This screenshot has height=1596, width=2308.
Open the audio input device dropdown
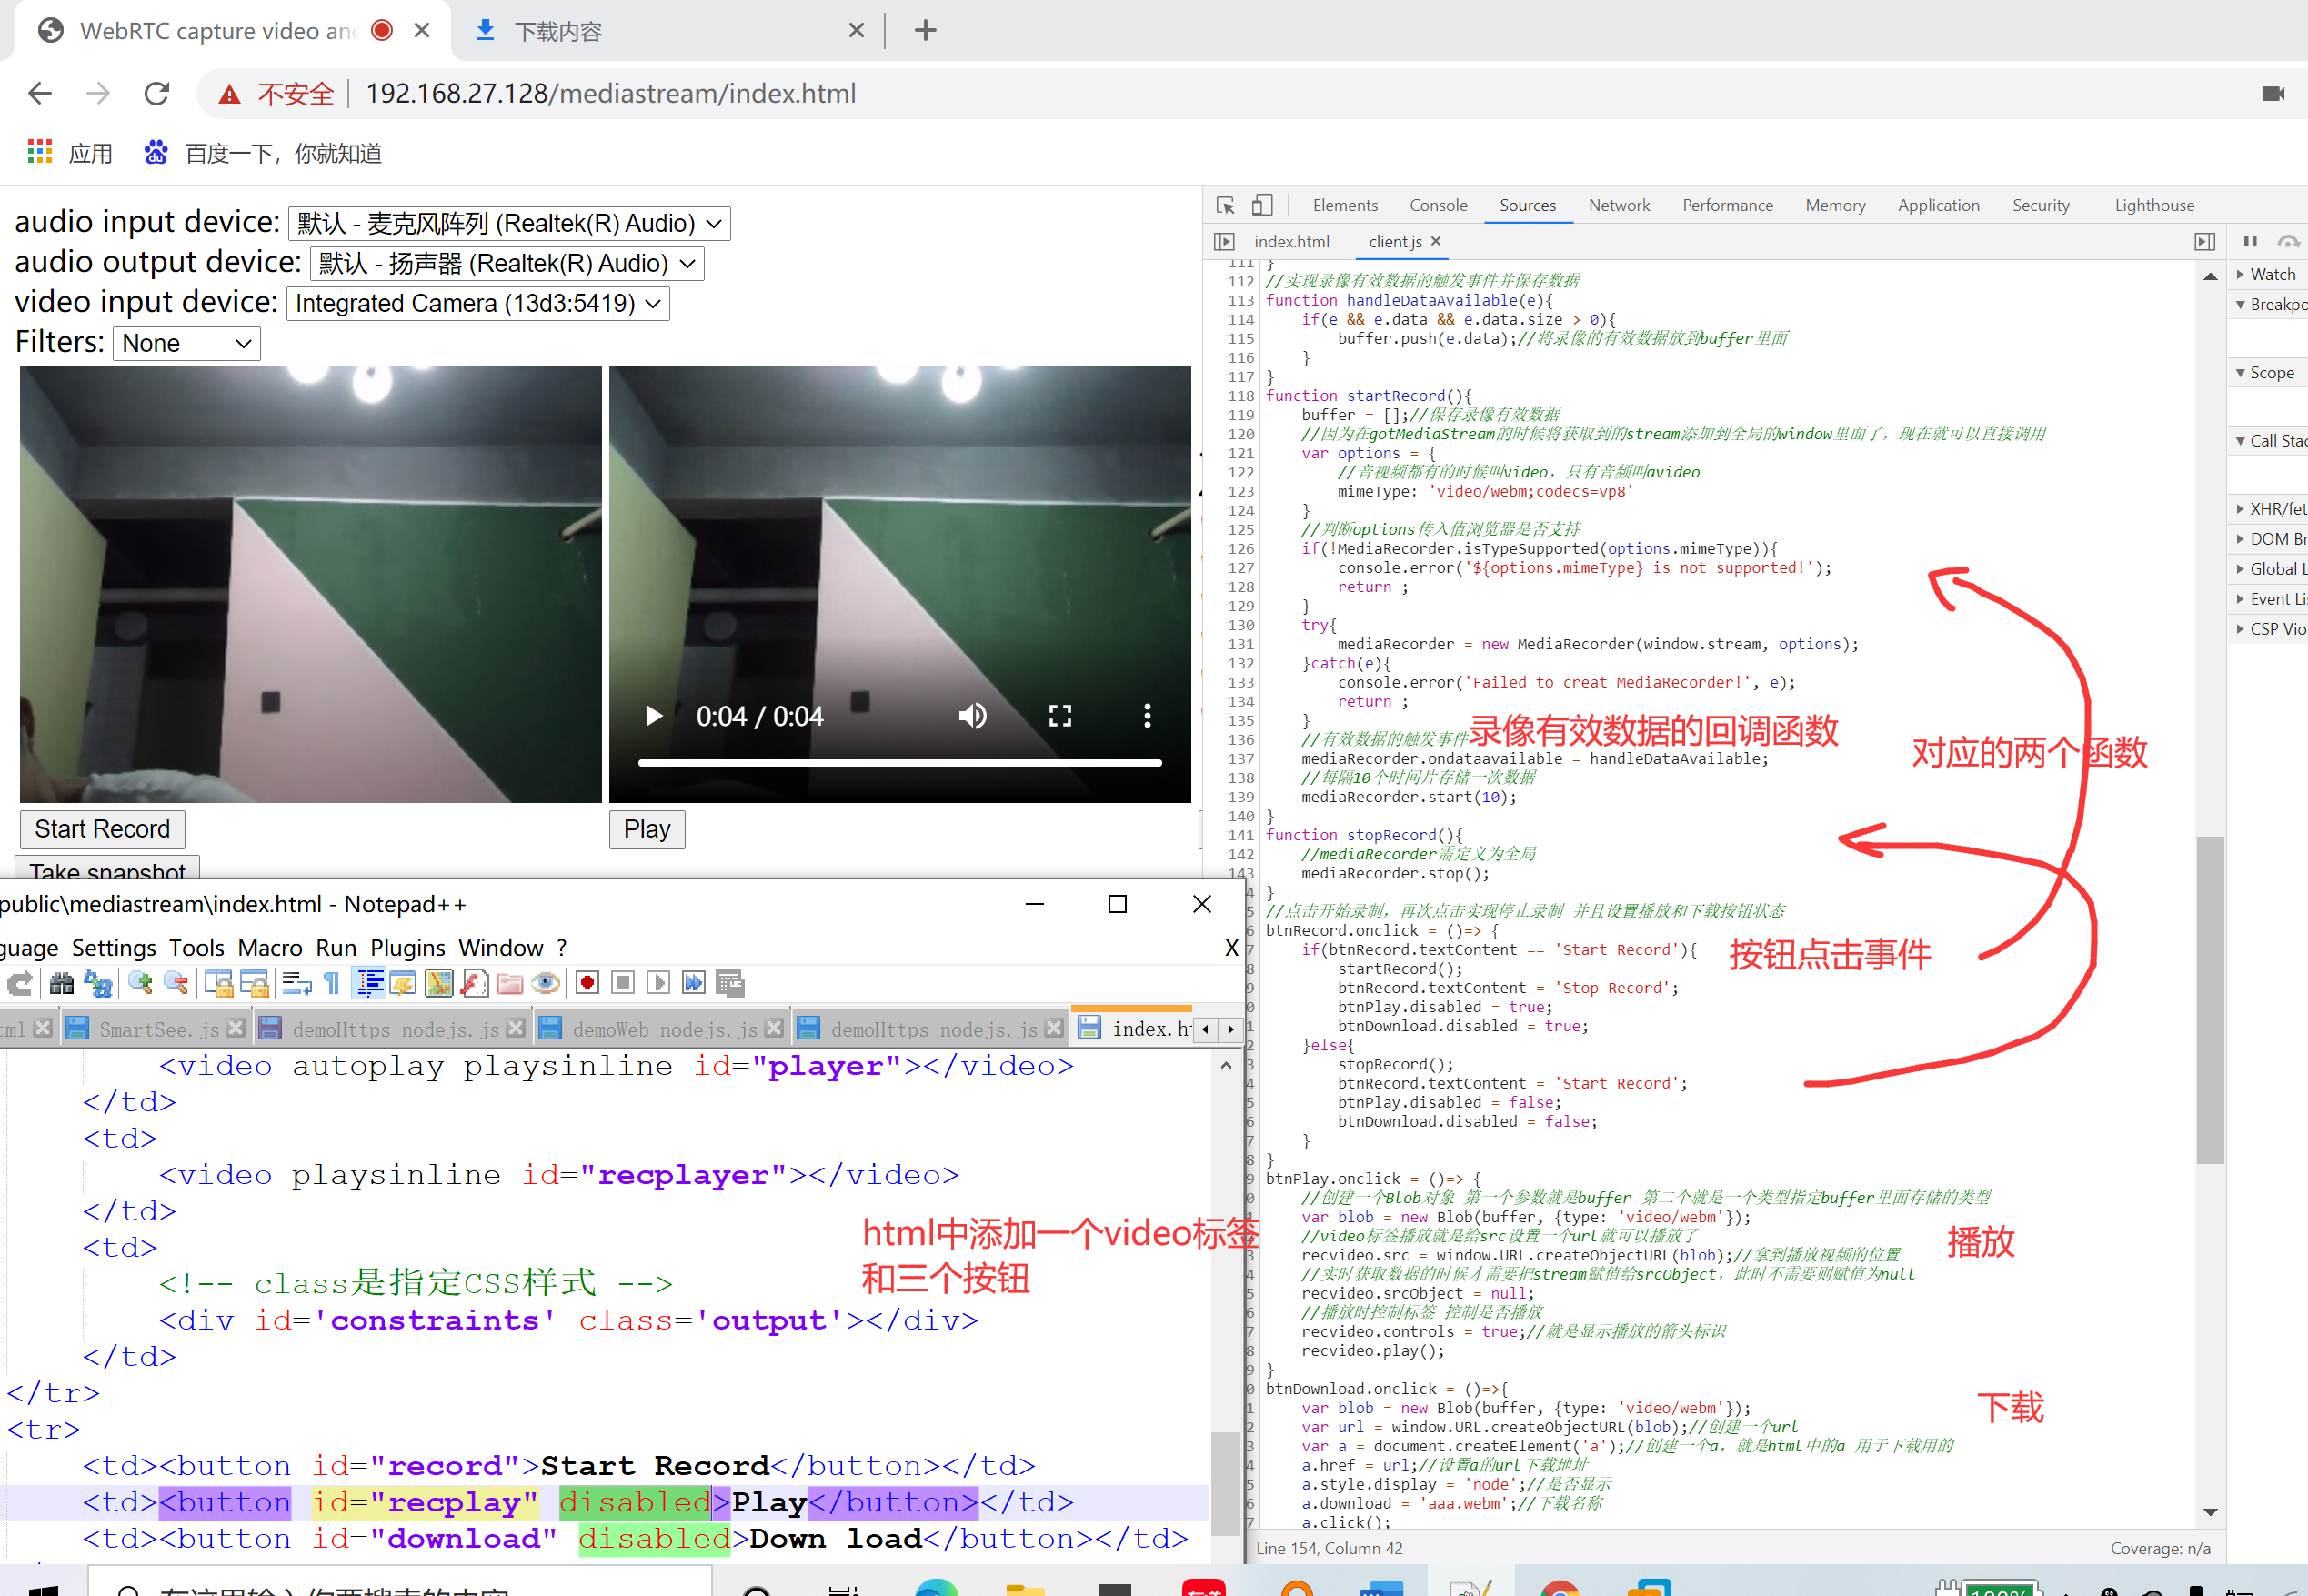(509, 223)
